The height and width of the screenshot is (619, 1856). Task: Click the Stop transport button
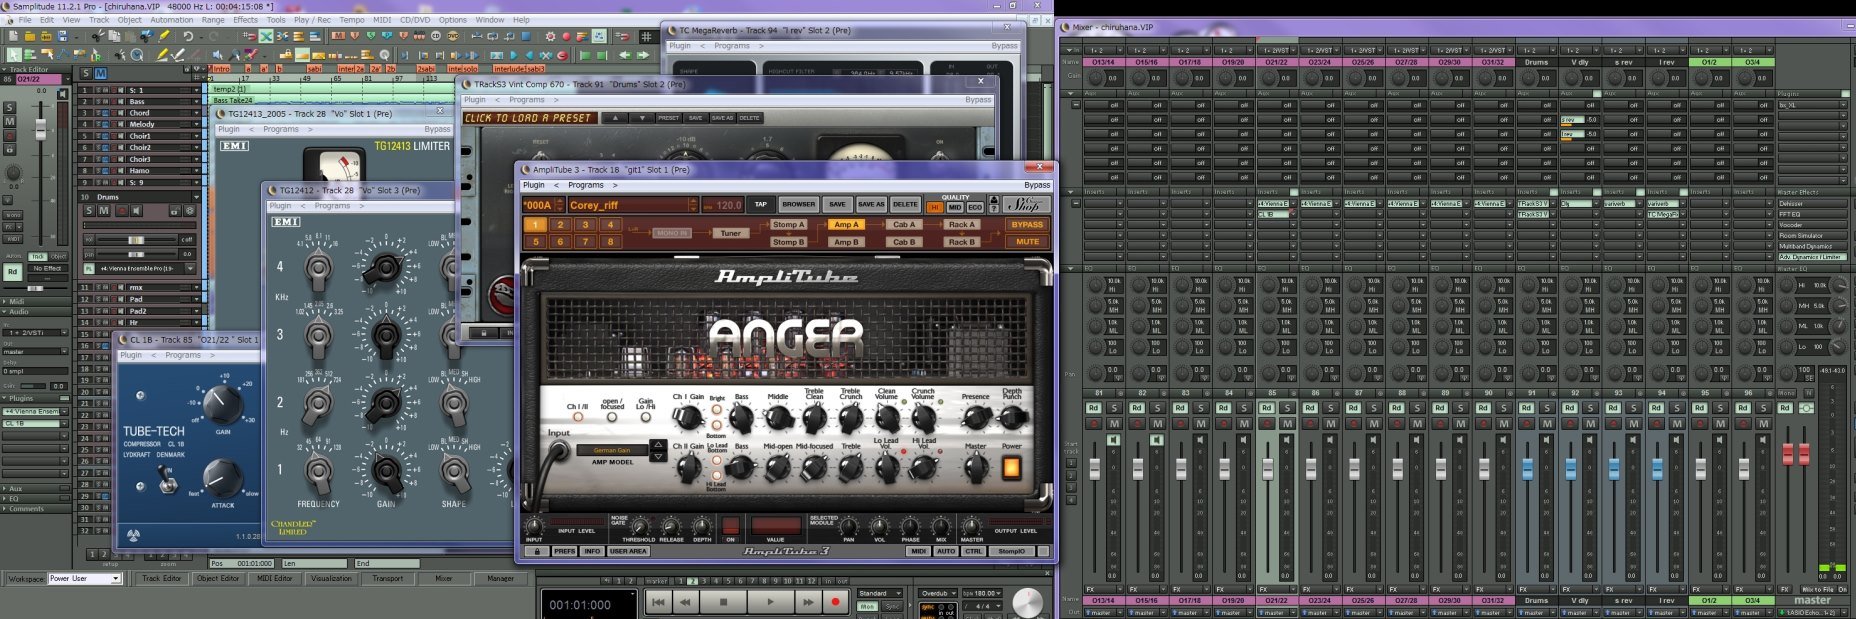(724, 602)
